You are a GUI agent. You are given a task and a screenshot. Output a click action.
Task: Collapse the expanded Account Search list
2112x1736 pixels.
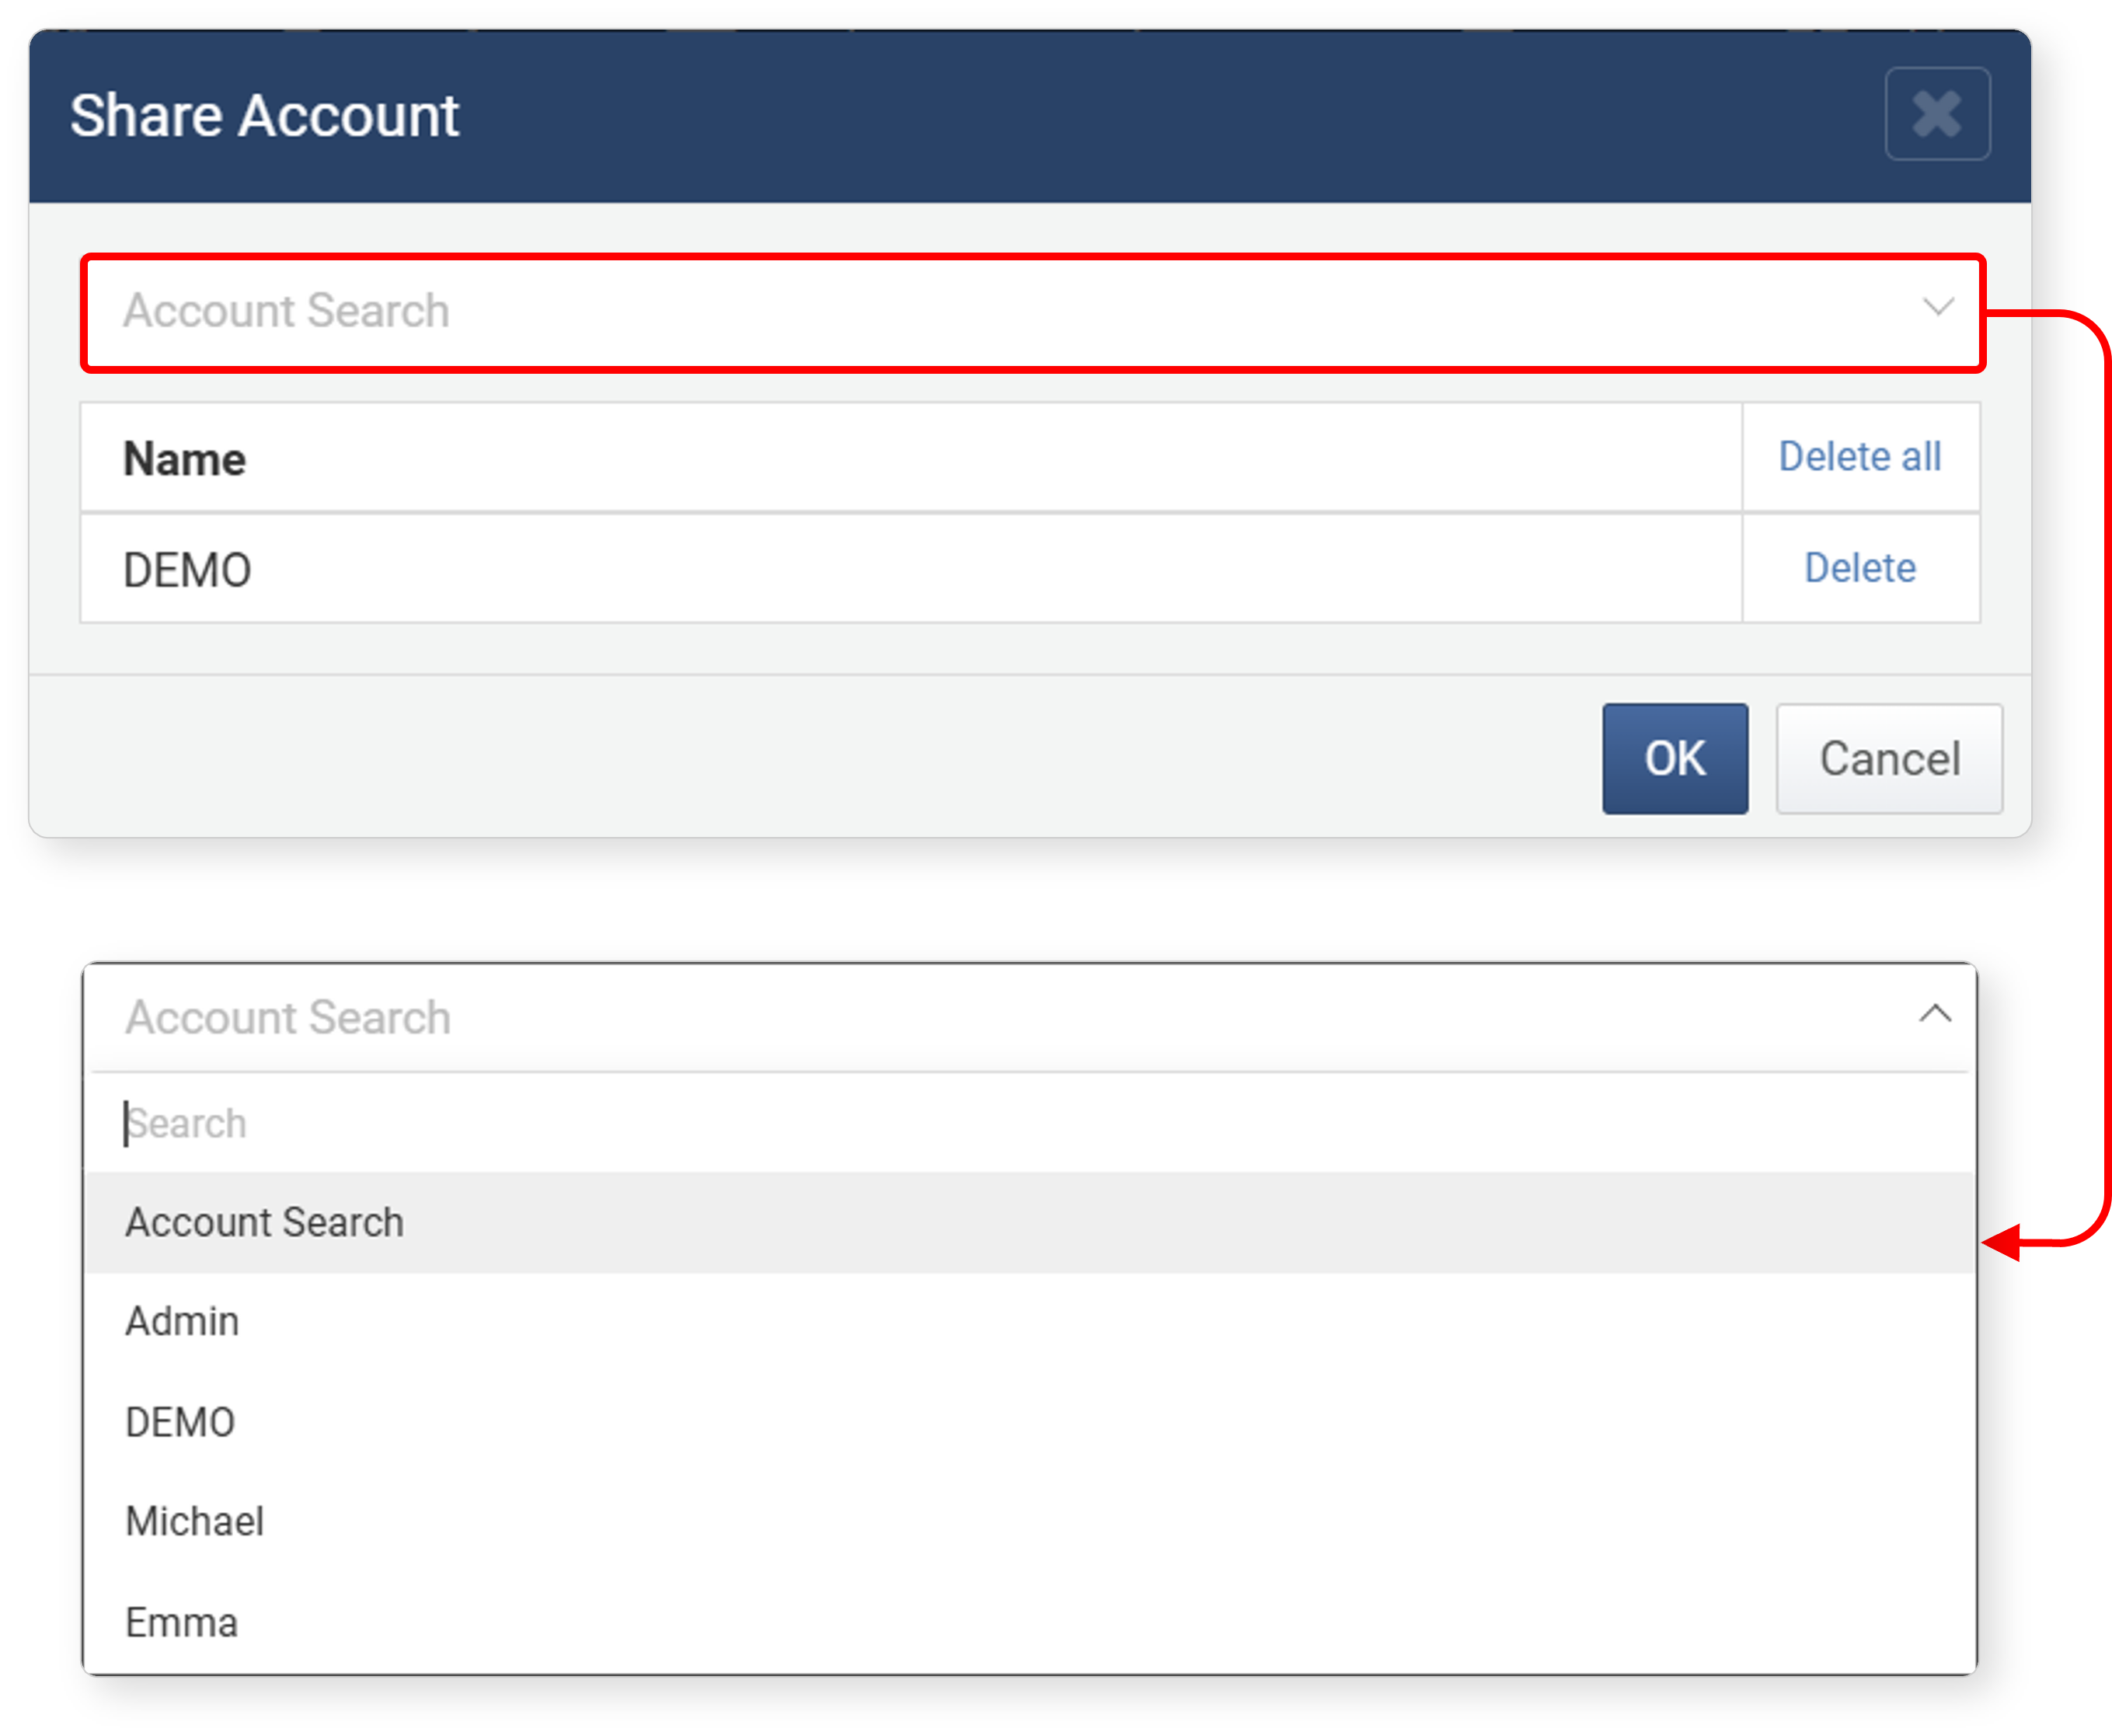click(x=1935, y=1014)
